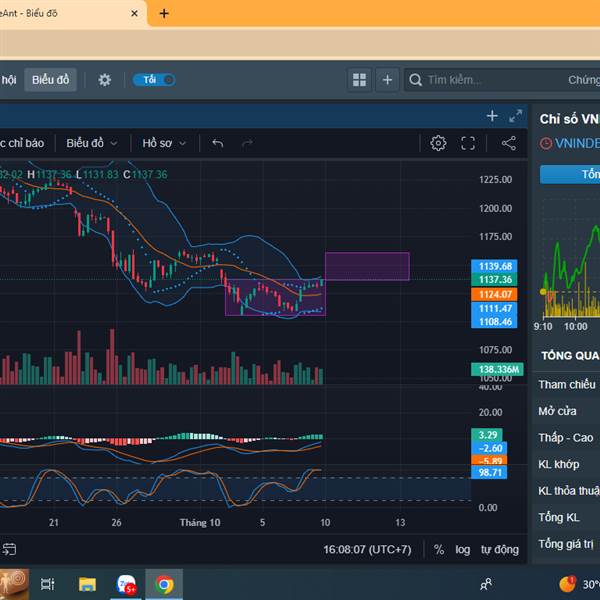This screenshot has height=600, width=600.
Task: Open a new browser tab
Action: [164, 14]
